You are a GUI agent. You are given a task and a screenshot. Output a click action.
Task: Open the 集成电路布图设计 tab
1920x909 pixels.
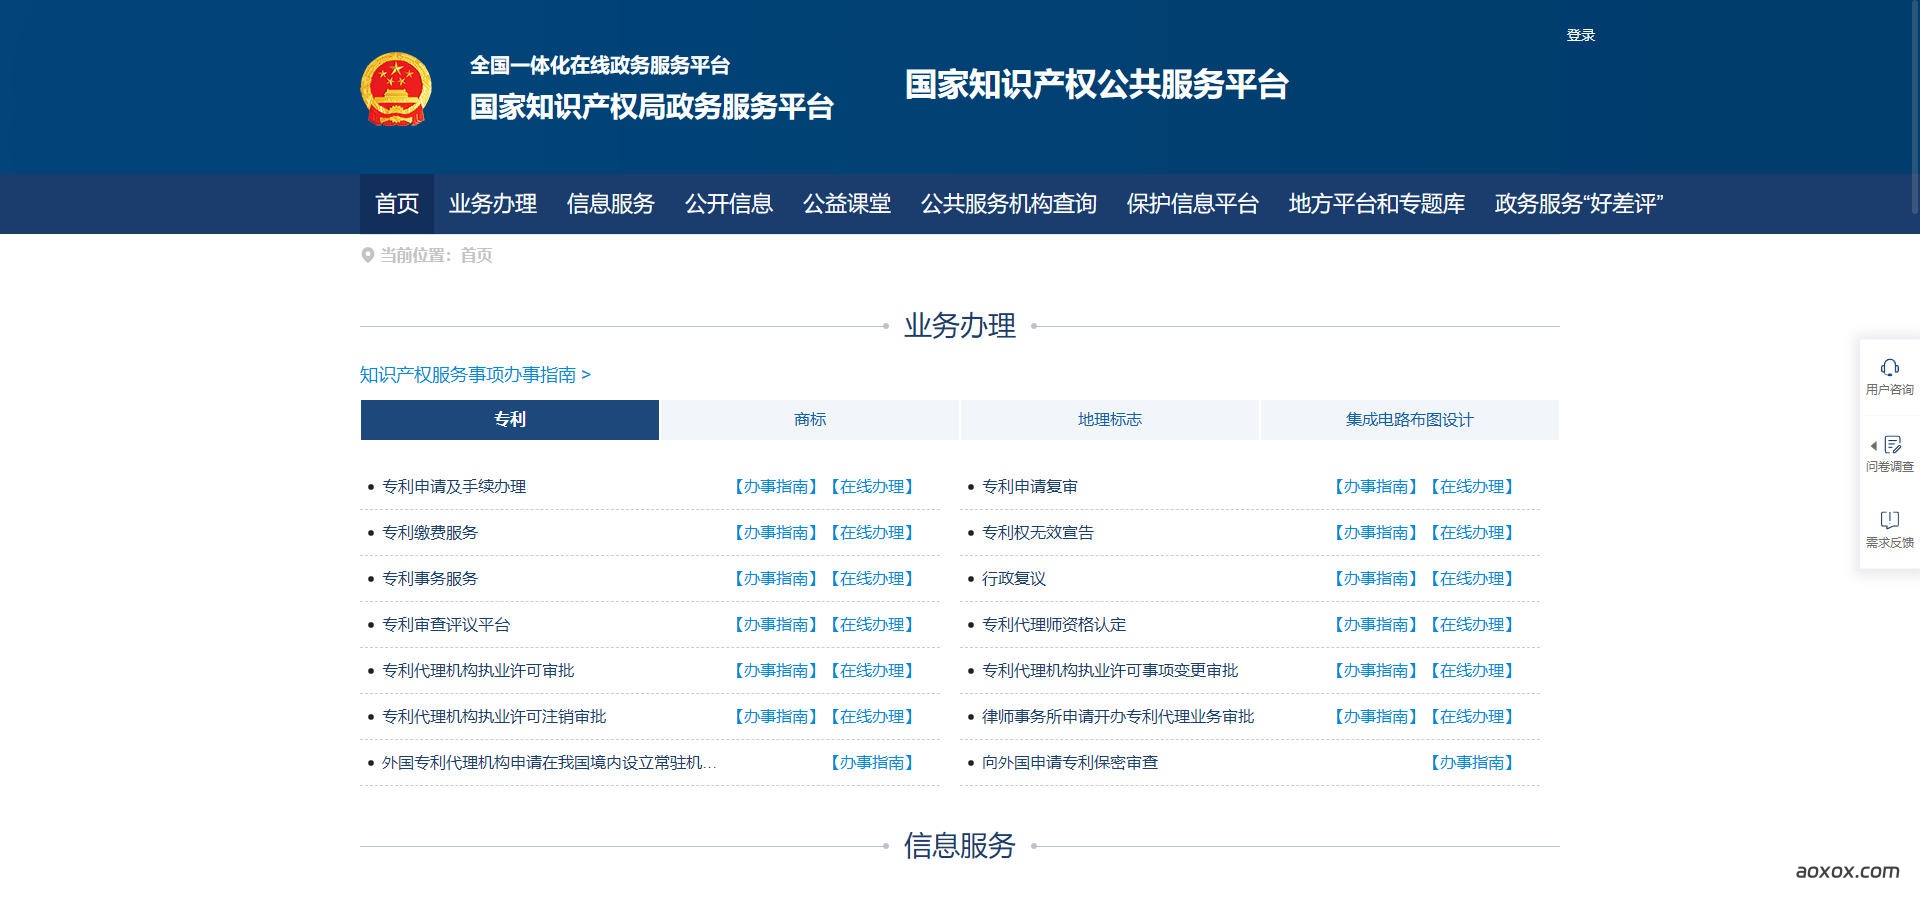[1410, 420]
